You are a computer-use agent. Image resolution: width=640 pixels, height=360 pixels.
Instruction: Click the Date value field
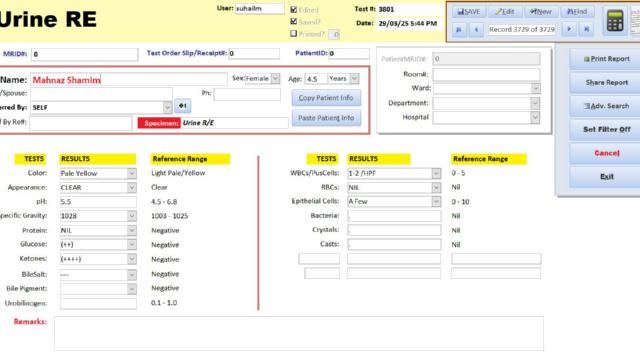pos(408,24)
